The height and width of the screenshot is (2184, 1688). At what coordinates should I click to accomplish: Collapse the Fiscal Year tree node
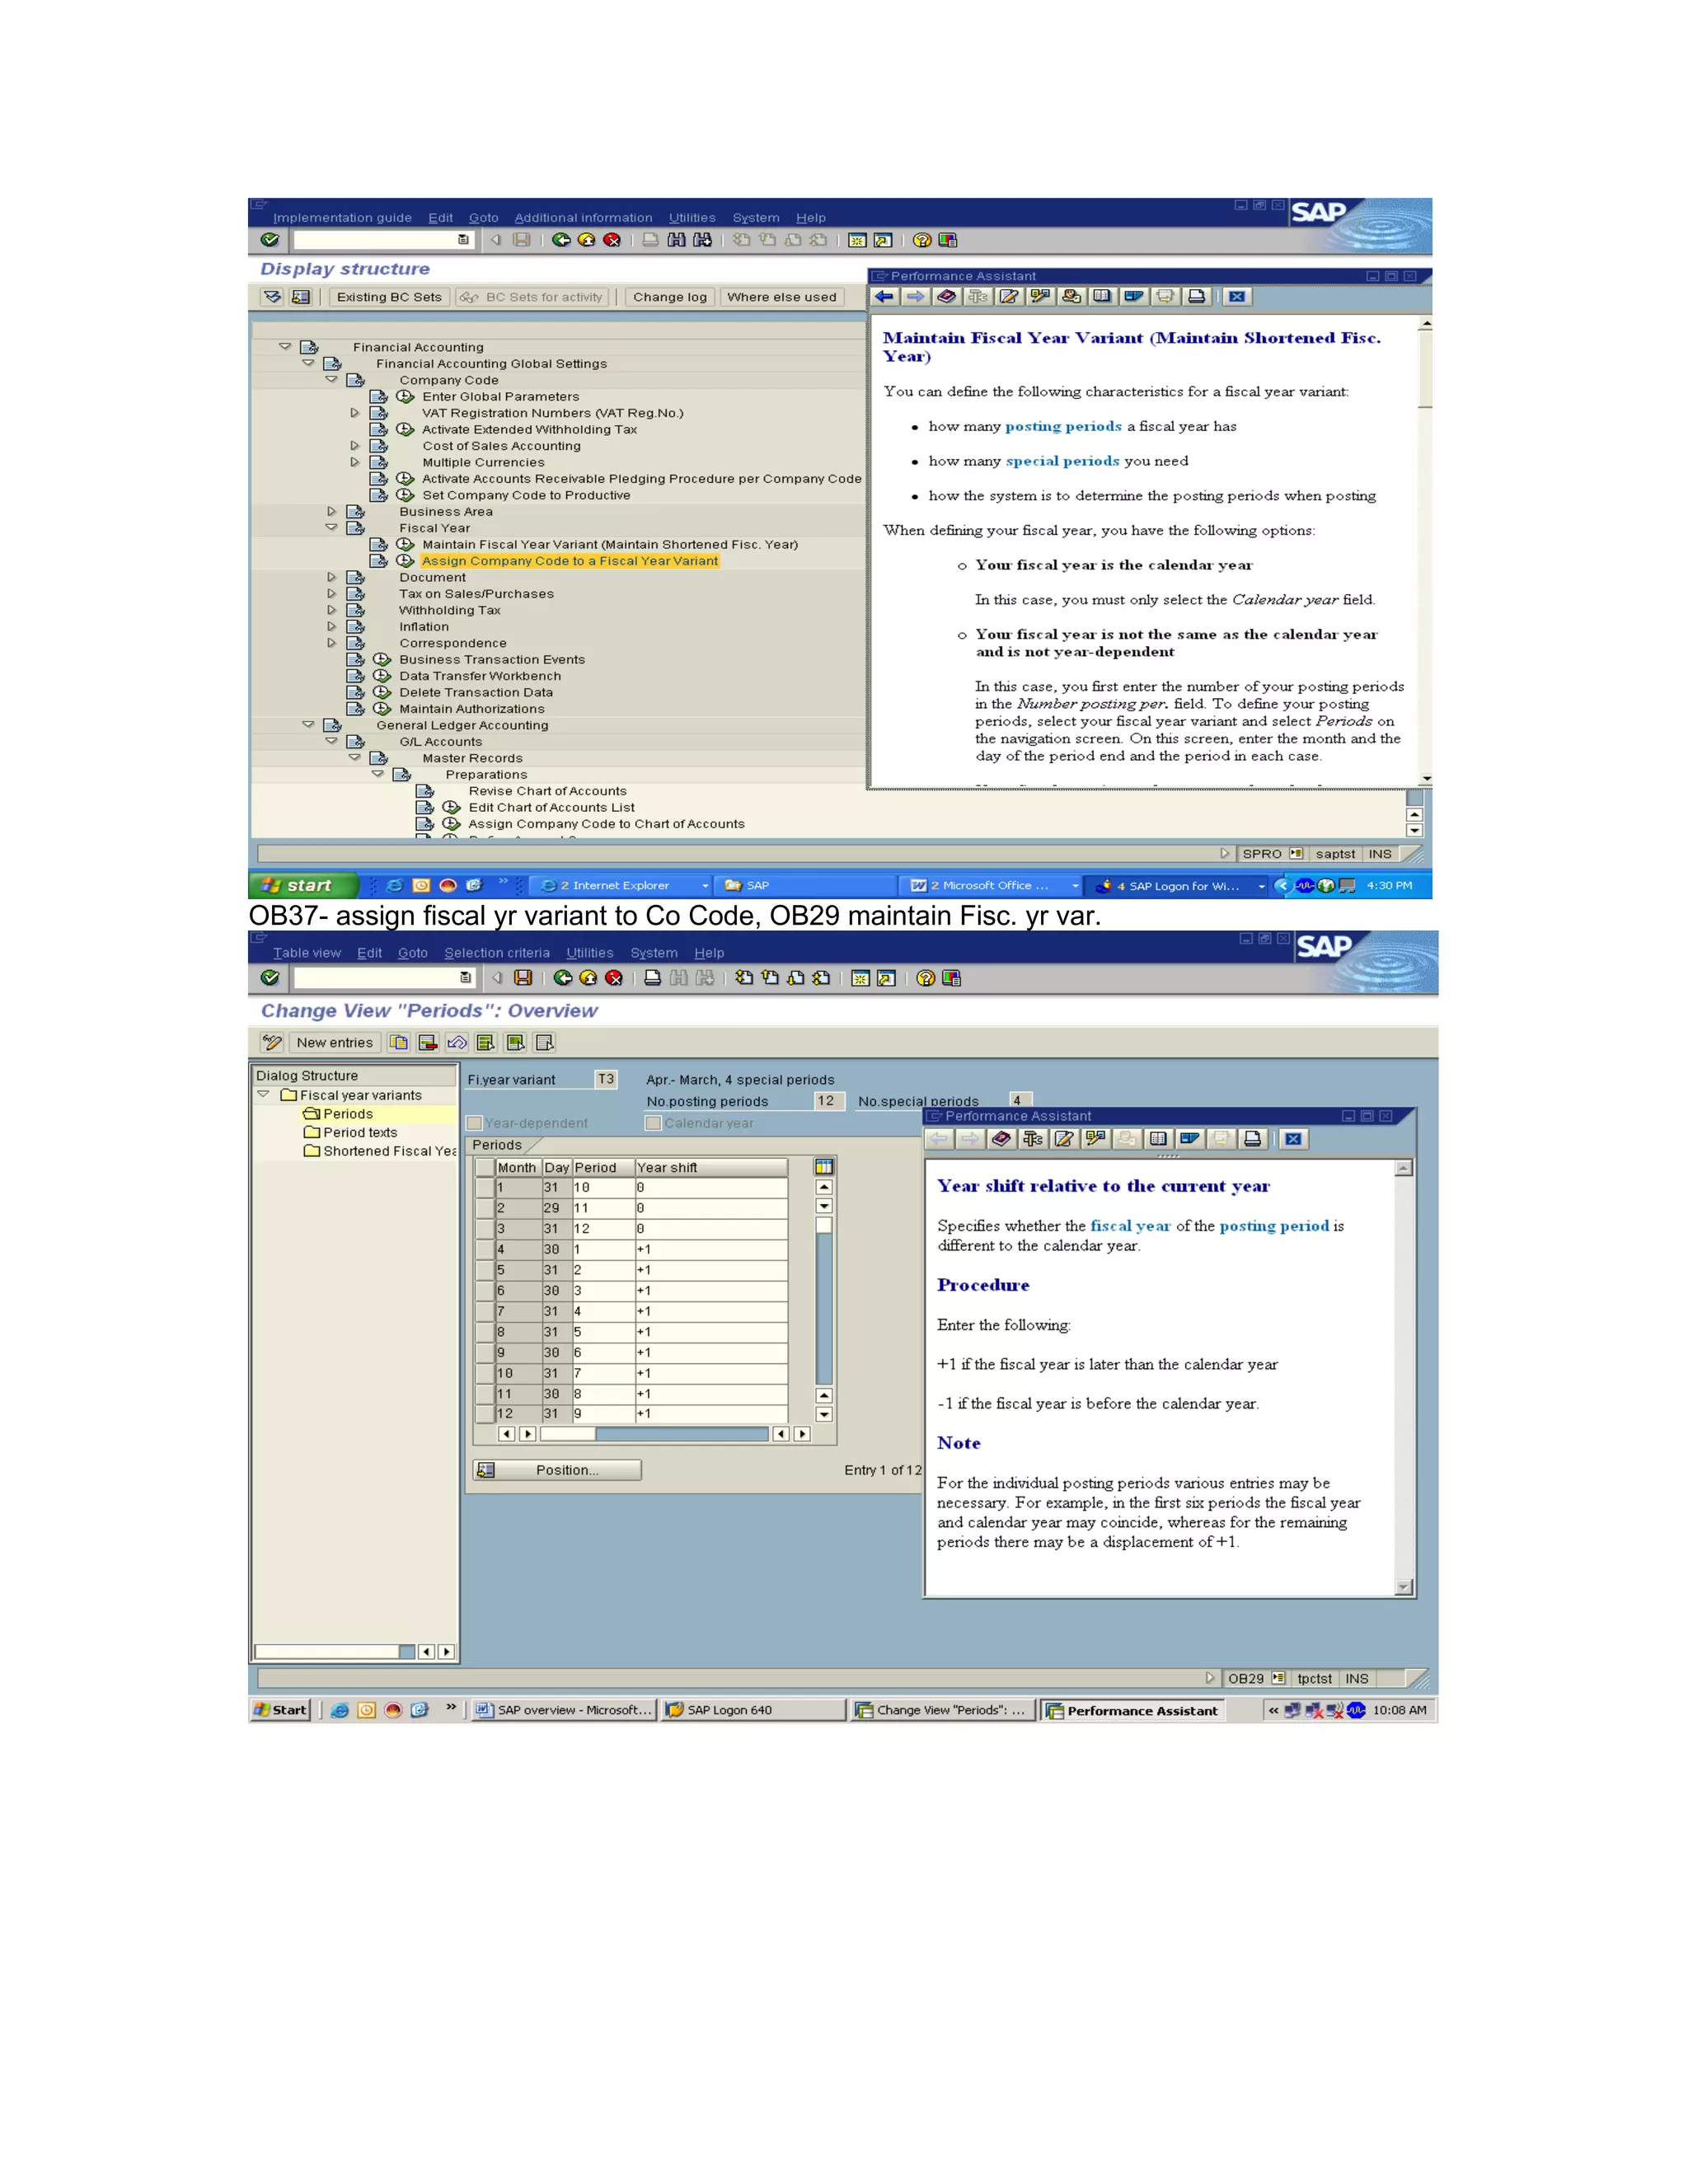tap(331, 527)
